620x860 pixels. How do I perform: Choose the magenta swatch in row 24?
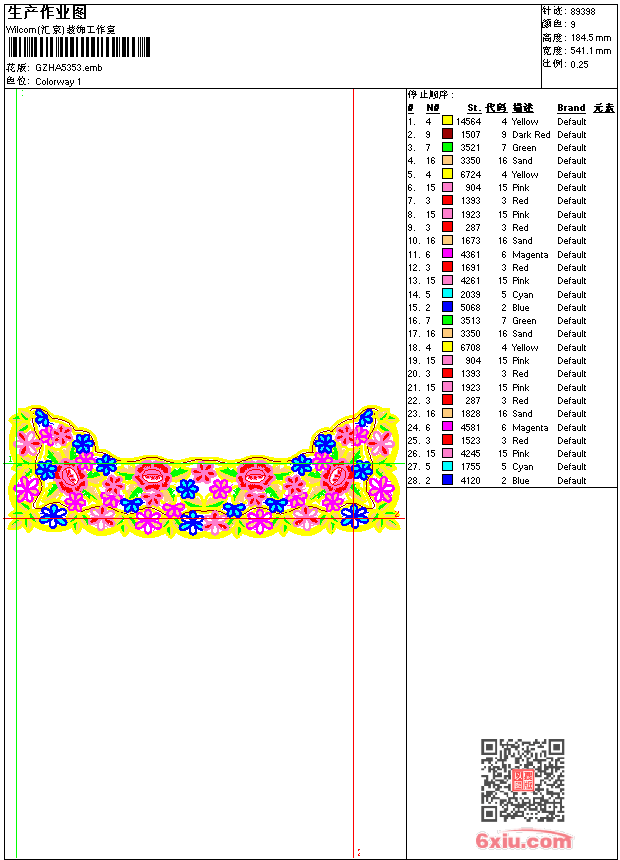447,427
